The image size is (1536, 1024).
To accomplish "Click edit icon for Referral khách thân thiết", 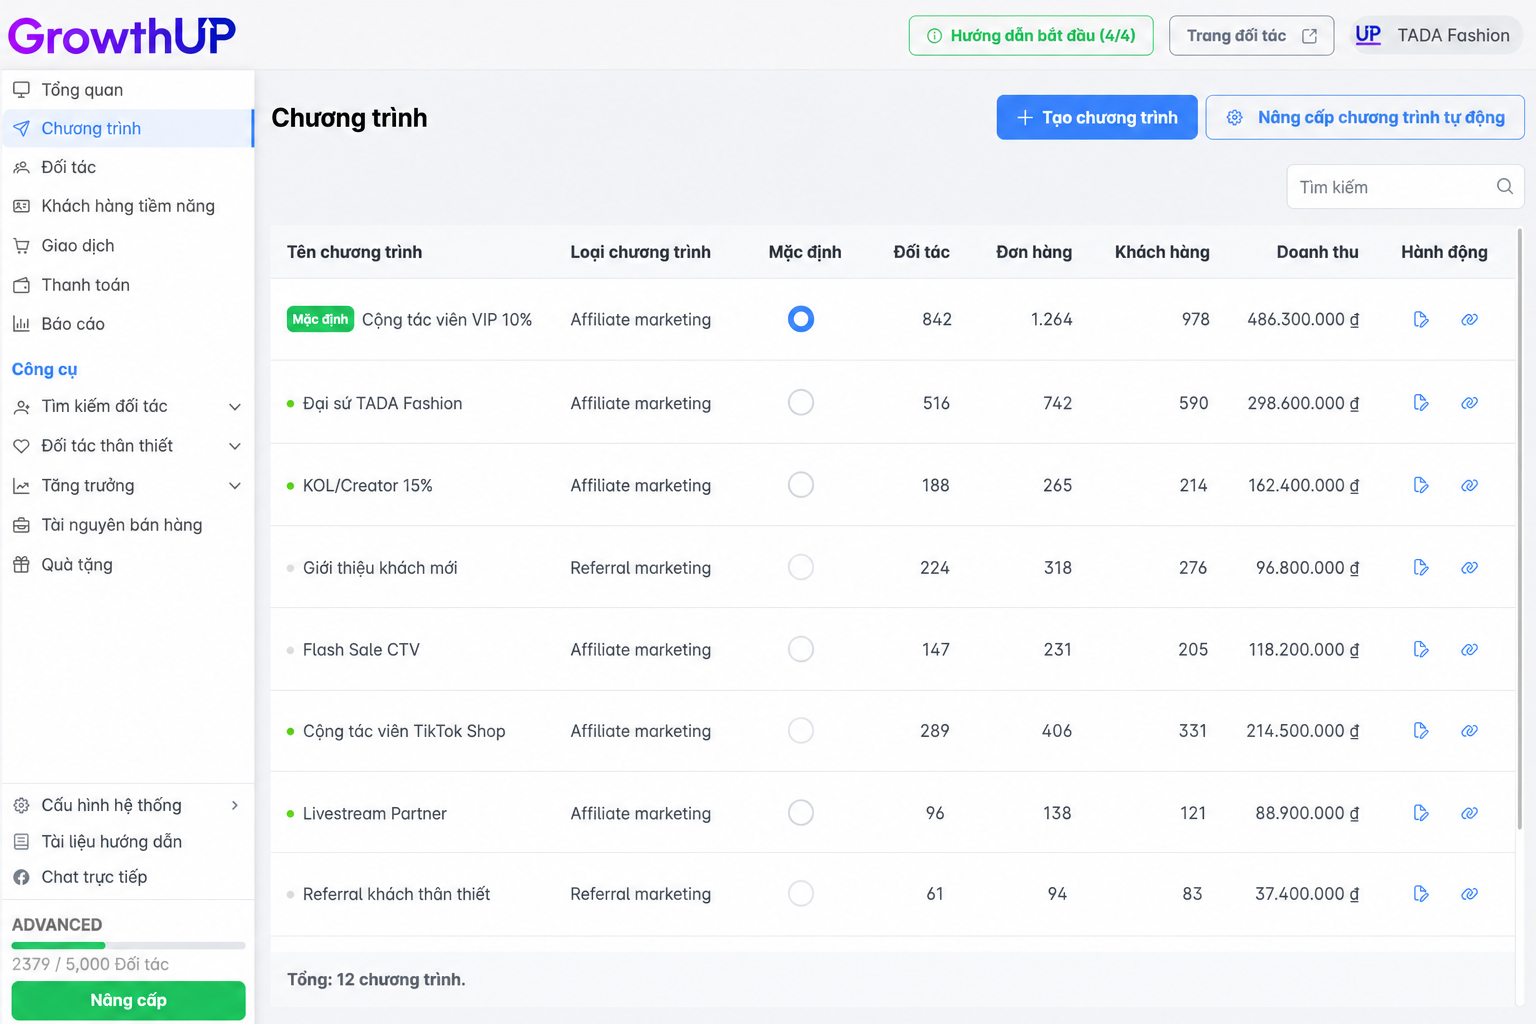I will pos(1421,894).
